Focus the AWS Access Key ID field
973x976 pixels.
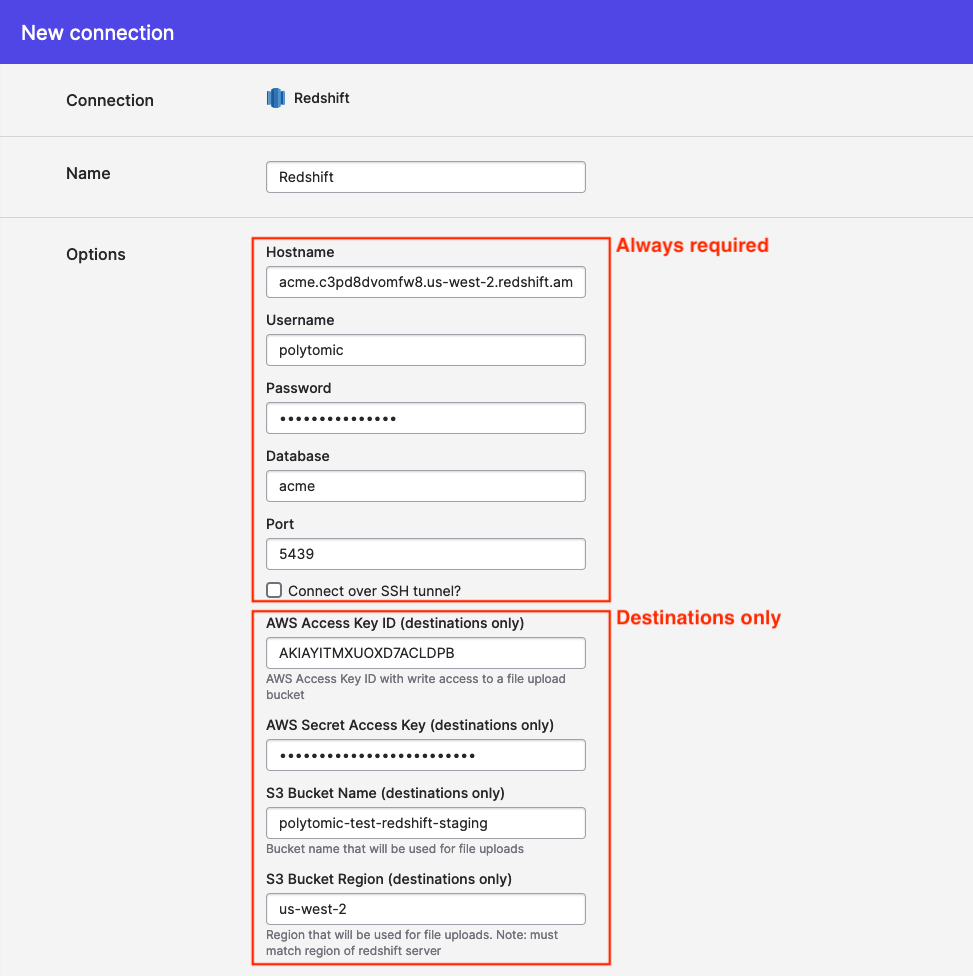click(426, 653)
